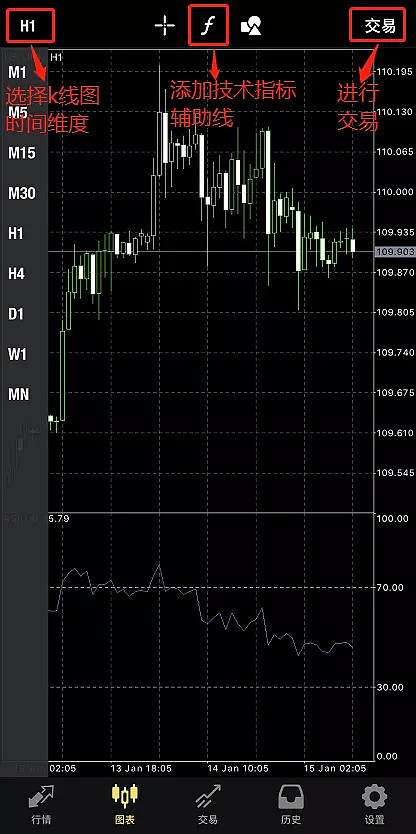This screenshot has width=416, height=834.
Task: Open the 历史 history inbox icon
Action: pos(291,797)
